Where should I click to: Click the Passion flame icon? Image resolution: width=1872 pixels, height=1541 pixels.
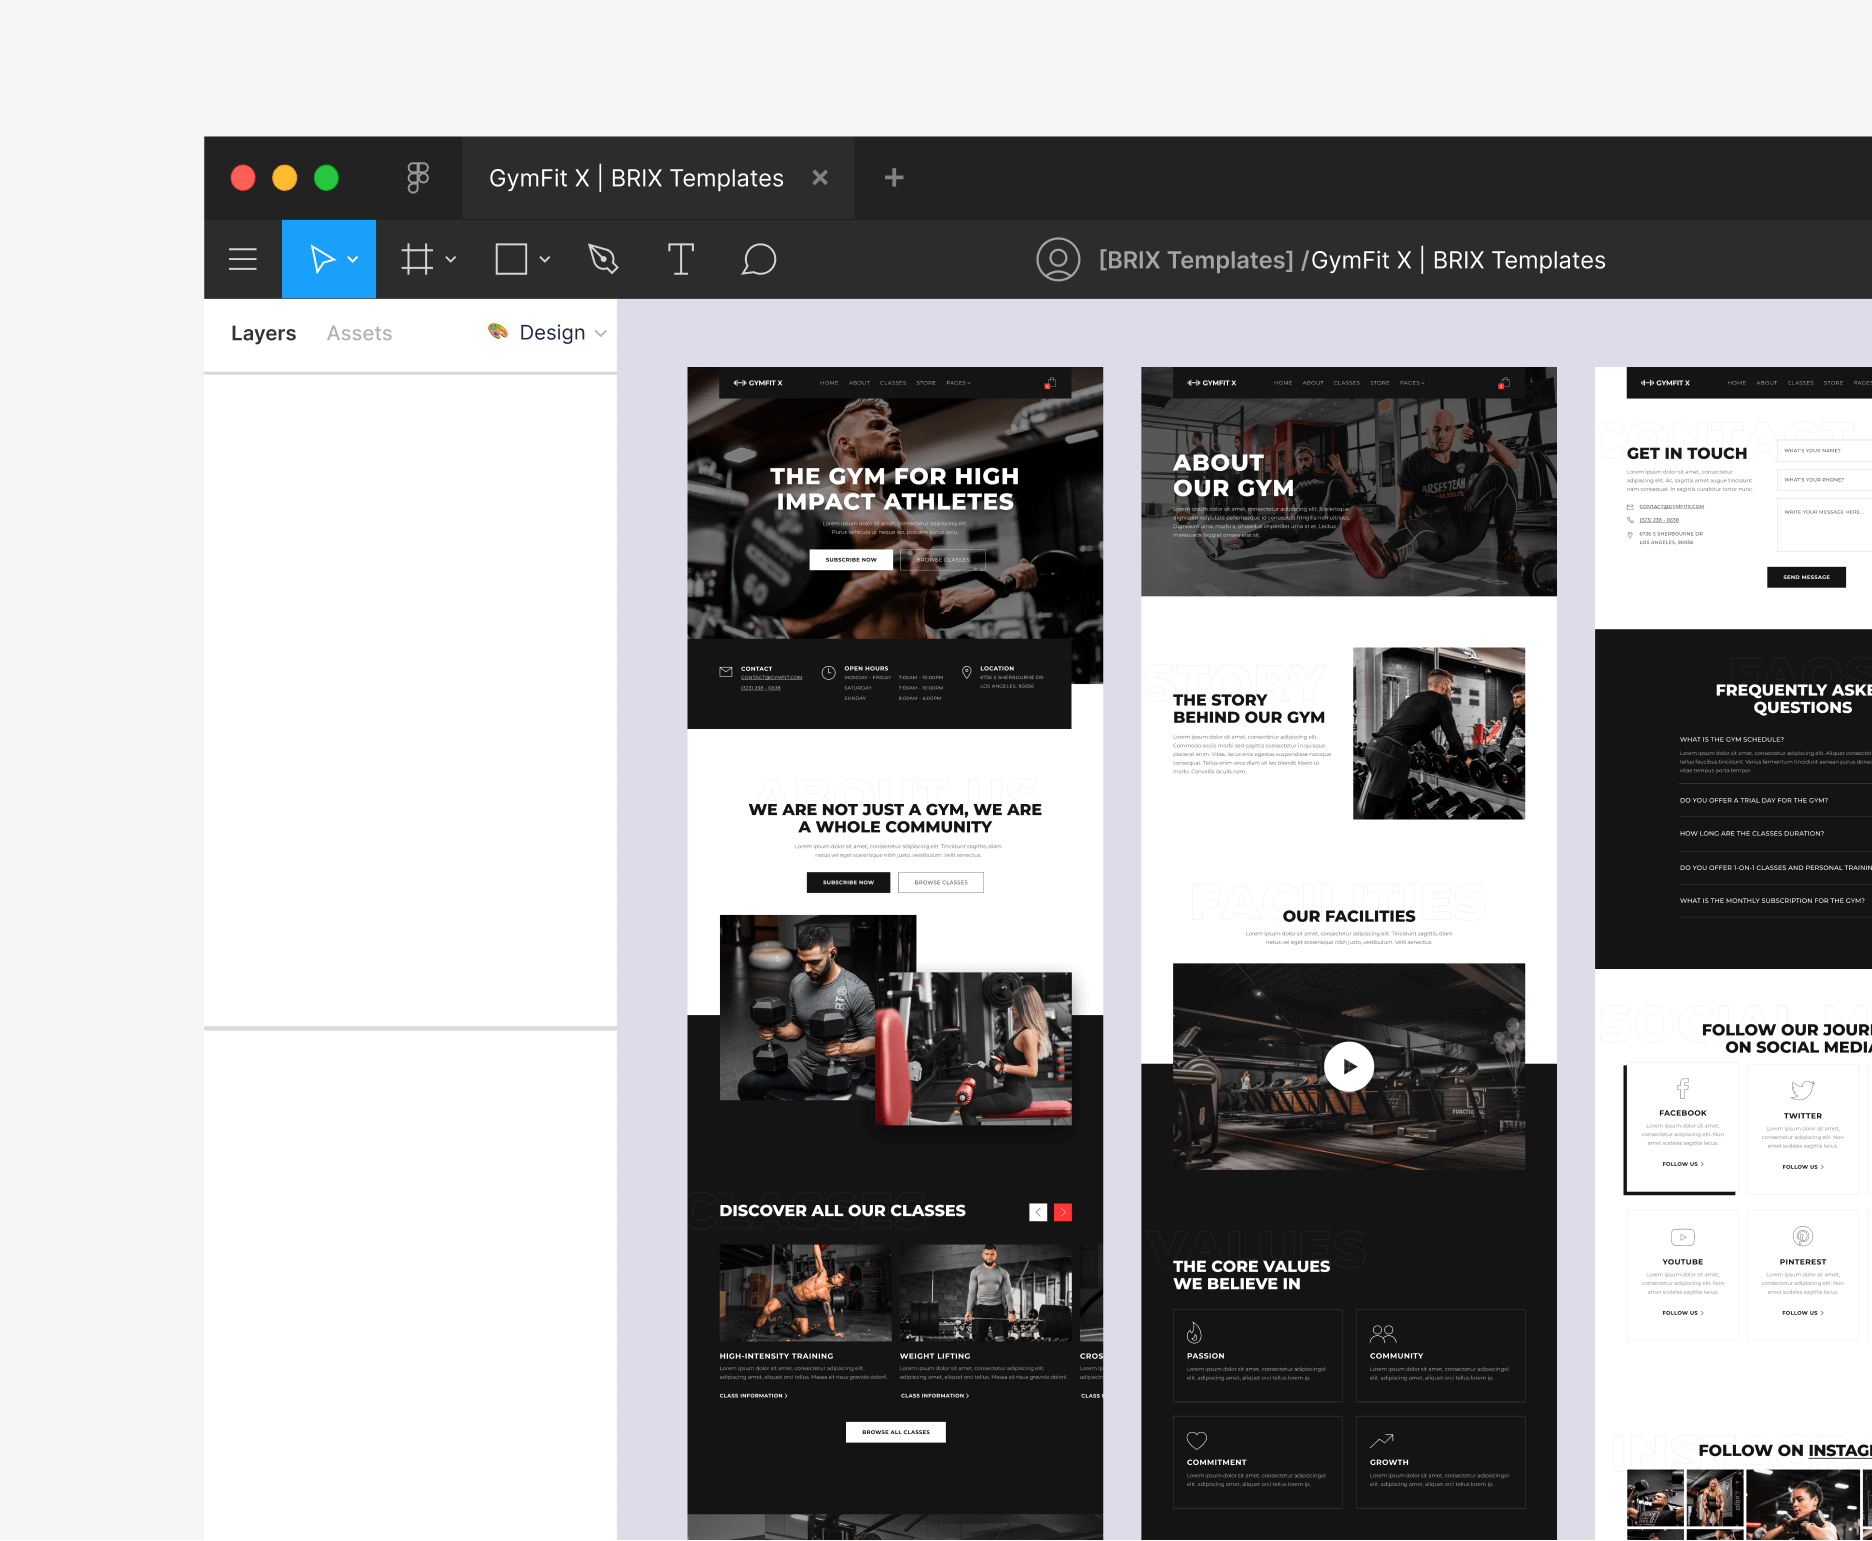click(x=1194, y=1333)
